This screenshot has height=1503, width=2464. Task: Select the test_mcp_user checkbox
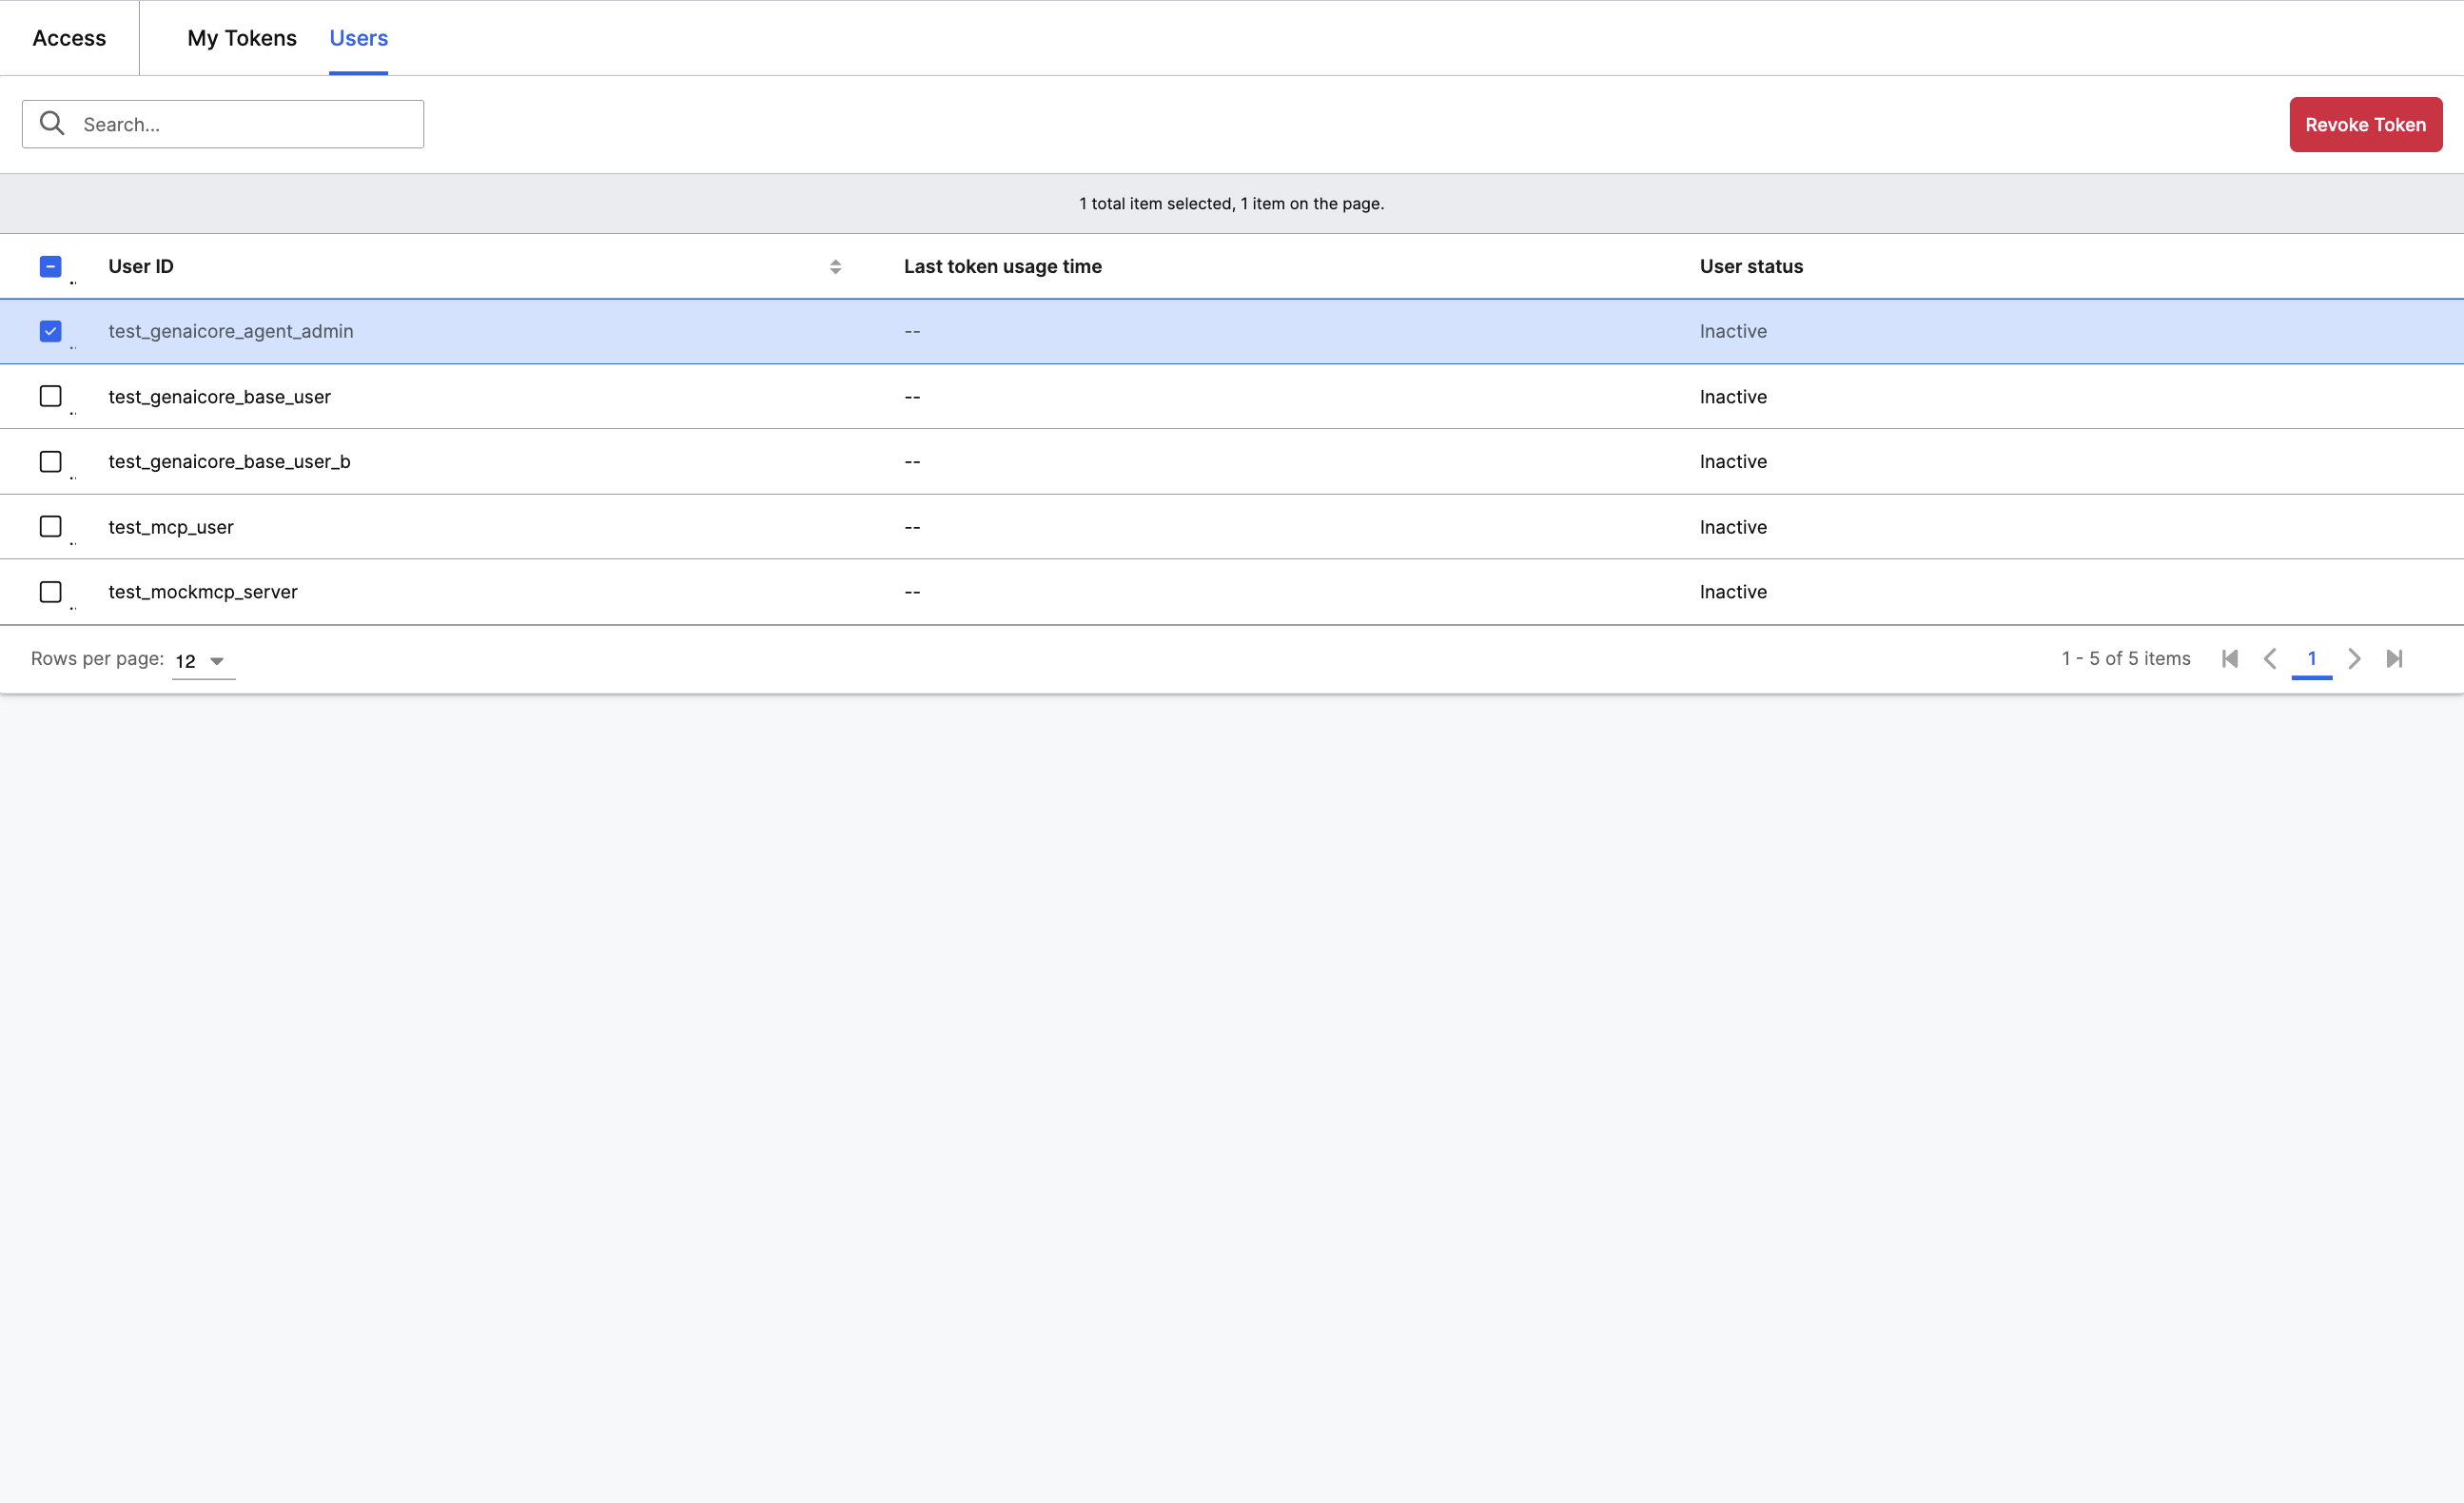(x=50, y=526)
